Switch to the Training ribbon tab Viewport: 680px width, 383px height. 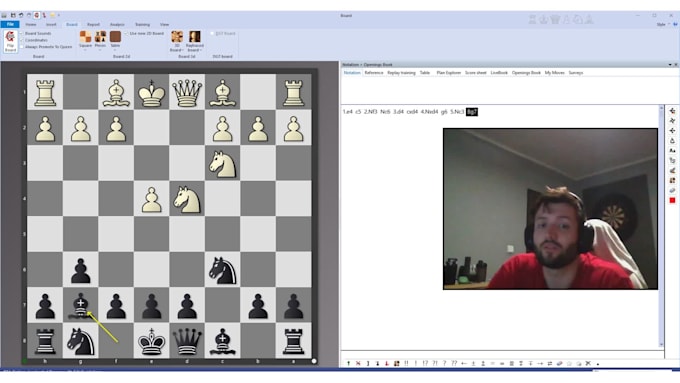[x=142, y=25]
